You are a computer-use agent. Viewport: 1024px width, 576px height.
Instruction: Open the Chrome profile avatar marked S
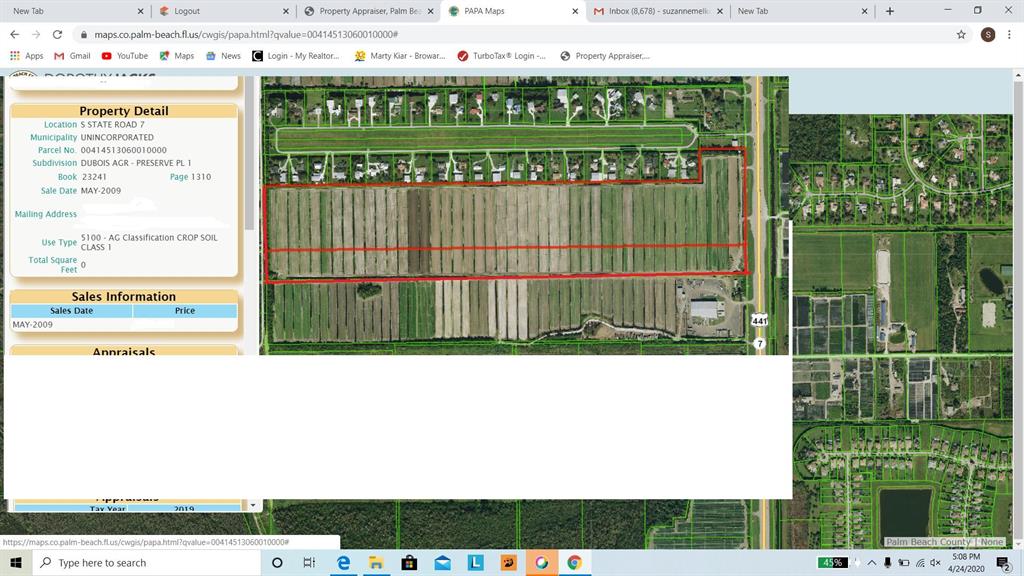pyautogui.click(x=986, y=33)
